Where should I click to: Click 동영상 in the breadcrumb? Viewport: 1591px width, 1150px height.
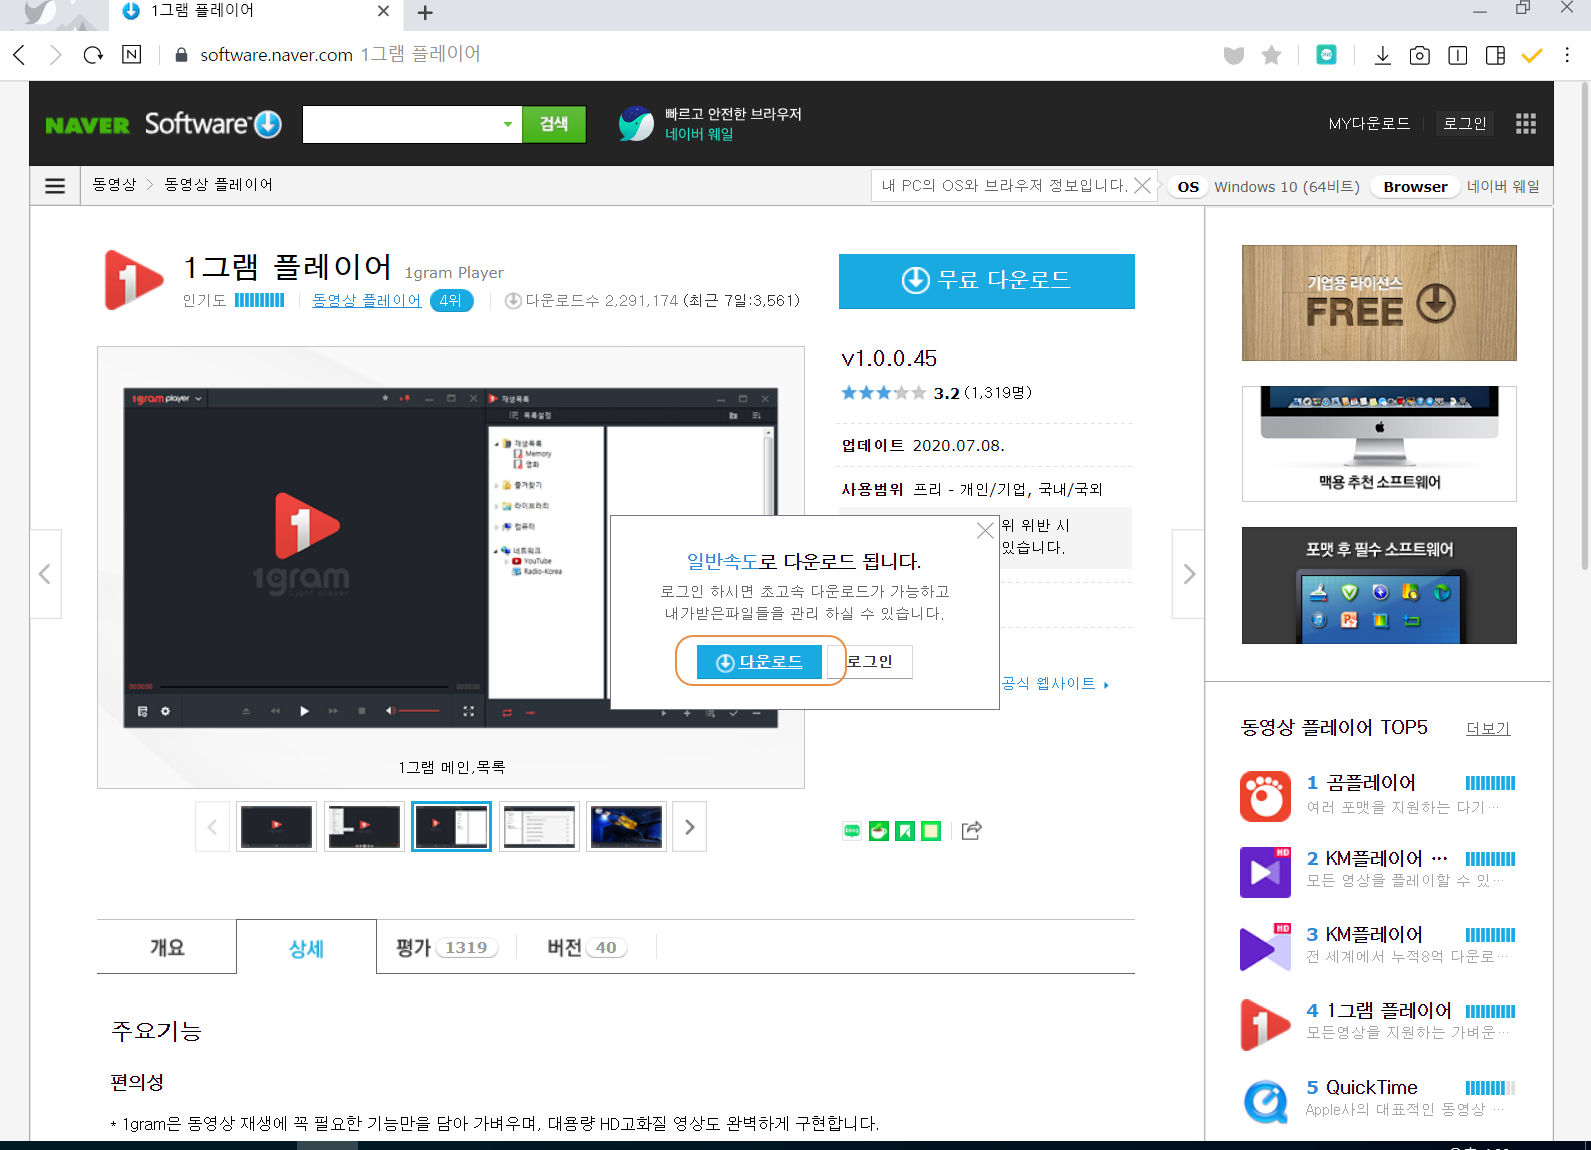114,185
